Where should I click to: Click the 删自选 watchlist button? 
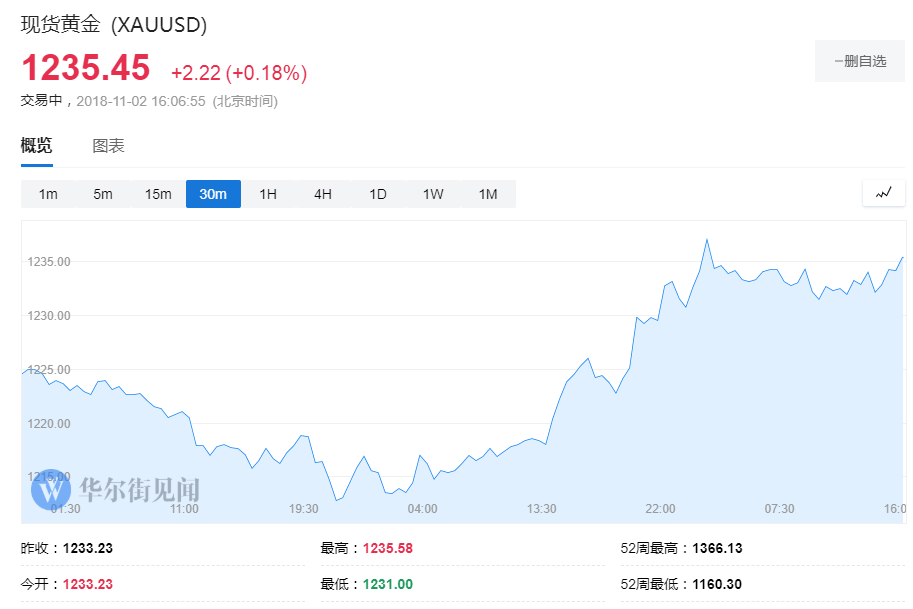tap(859, 61)
